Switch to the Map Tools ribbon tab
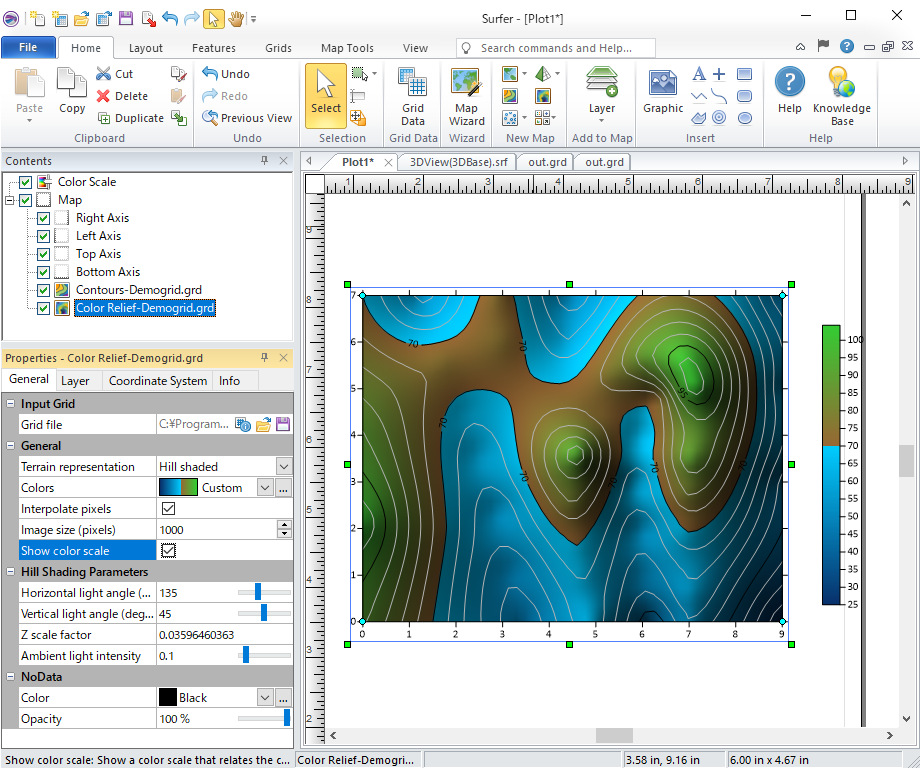Image resolution: width=921 pixels, height=769 pixels. [347, 48]
